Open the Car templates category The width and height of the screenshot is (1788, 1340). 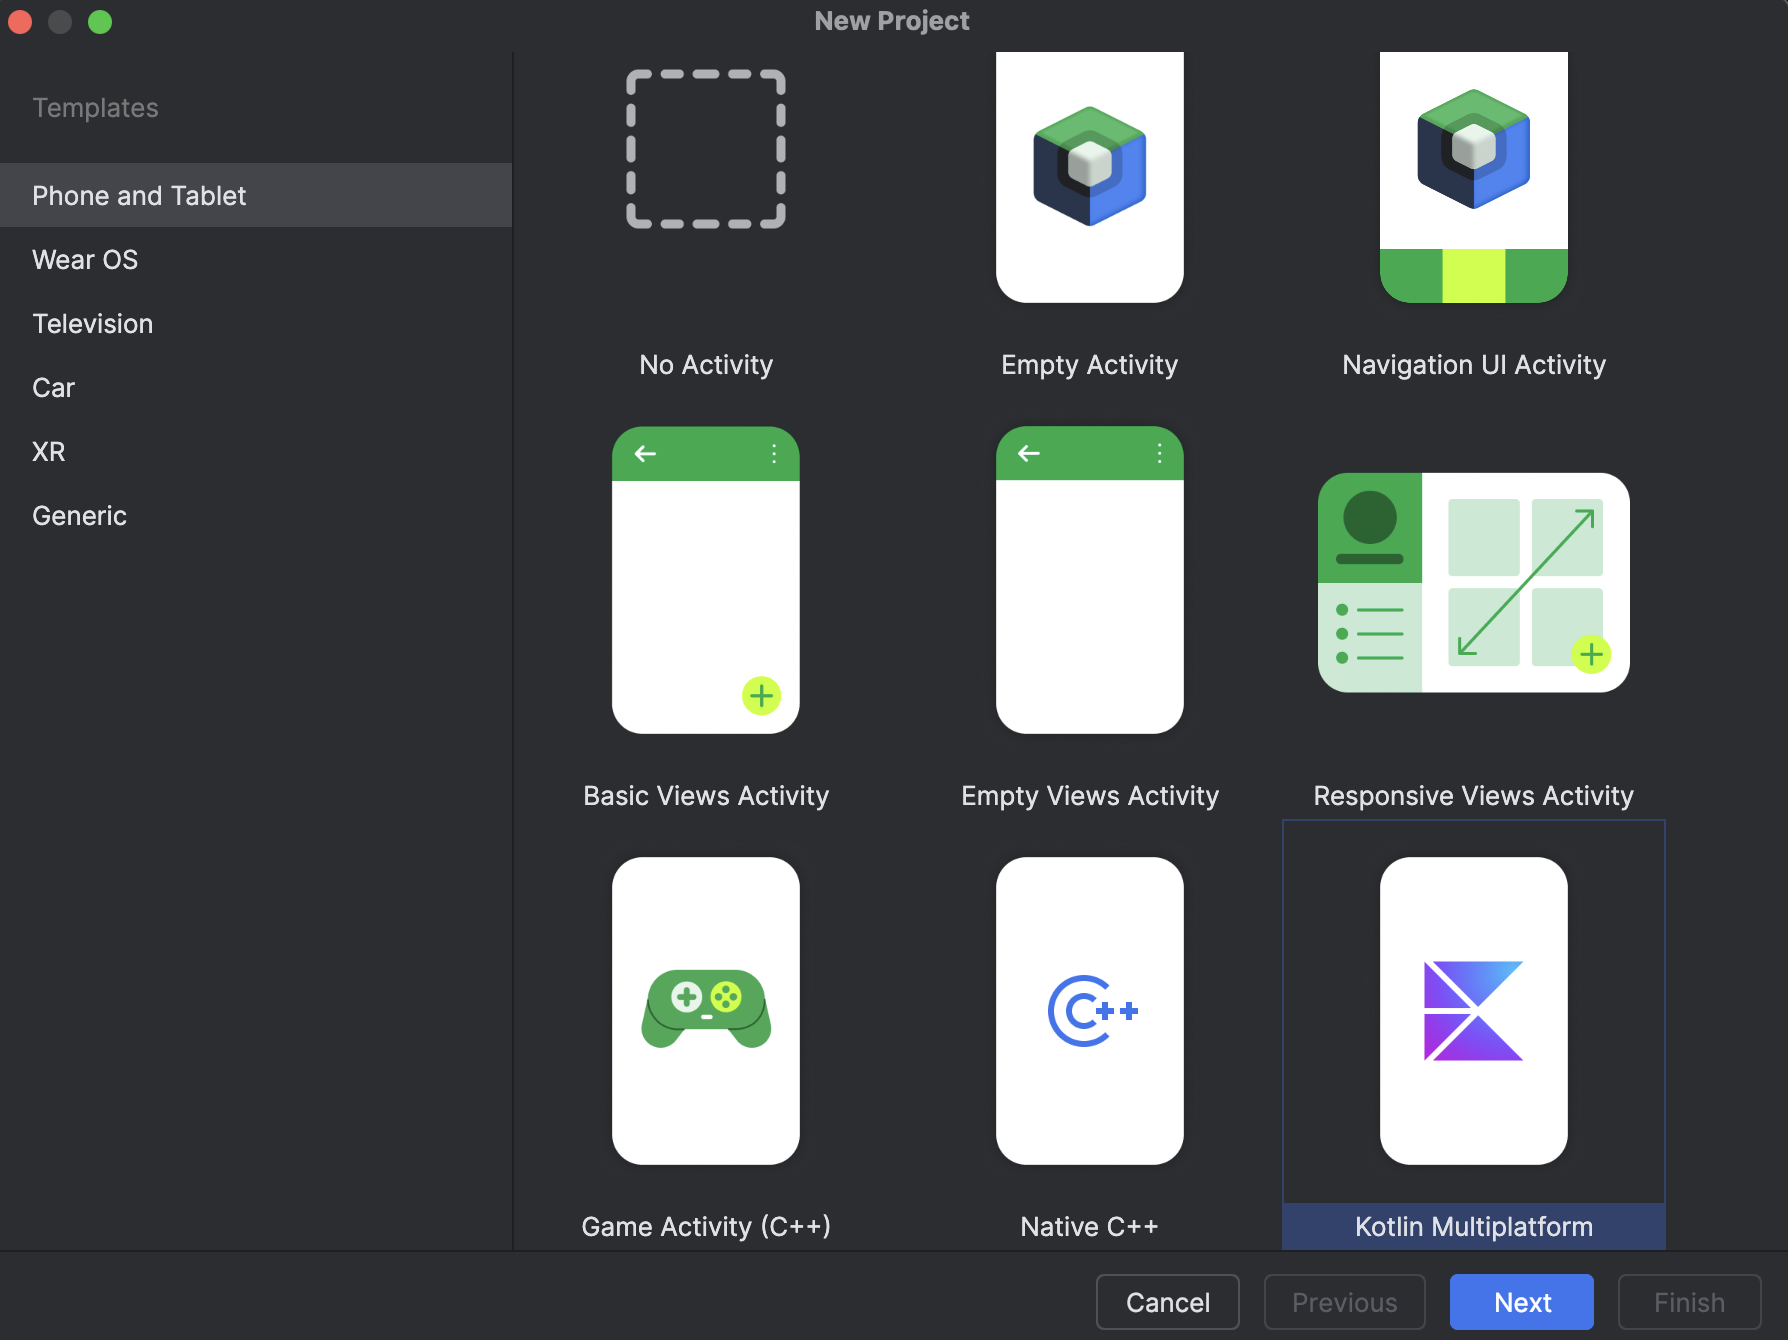tap(54, 388)
